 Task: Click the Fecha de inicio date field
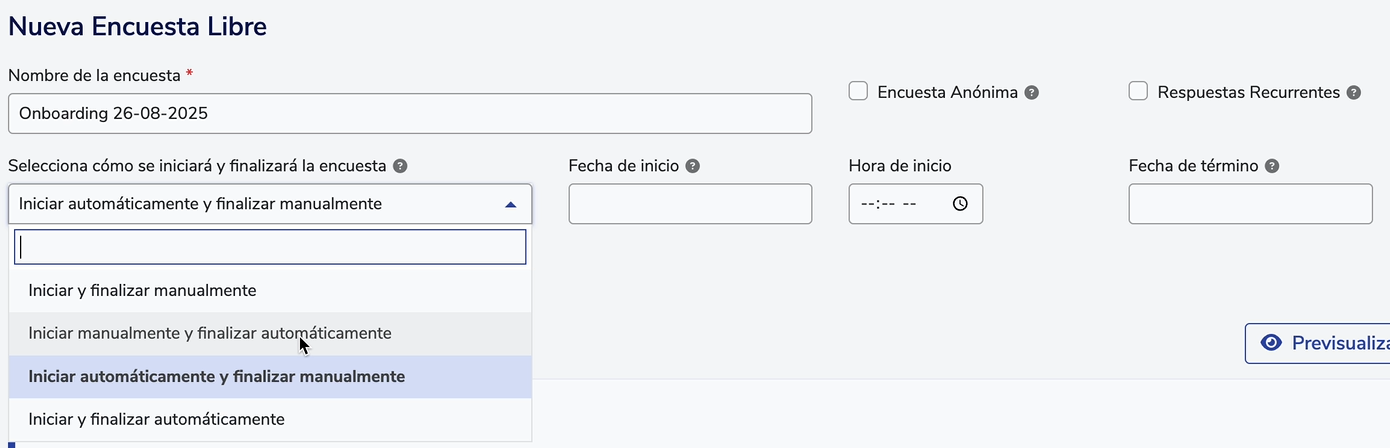(x=690, y=204)
